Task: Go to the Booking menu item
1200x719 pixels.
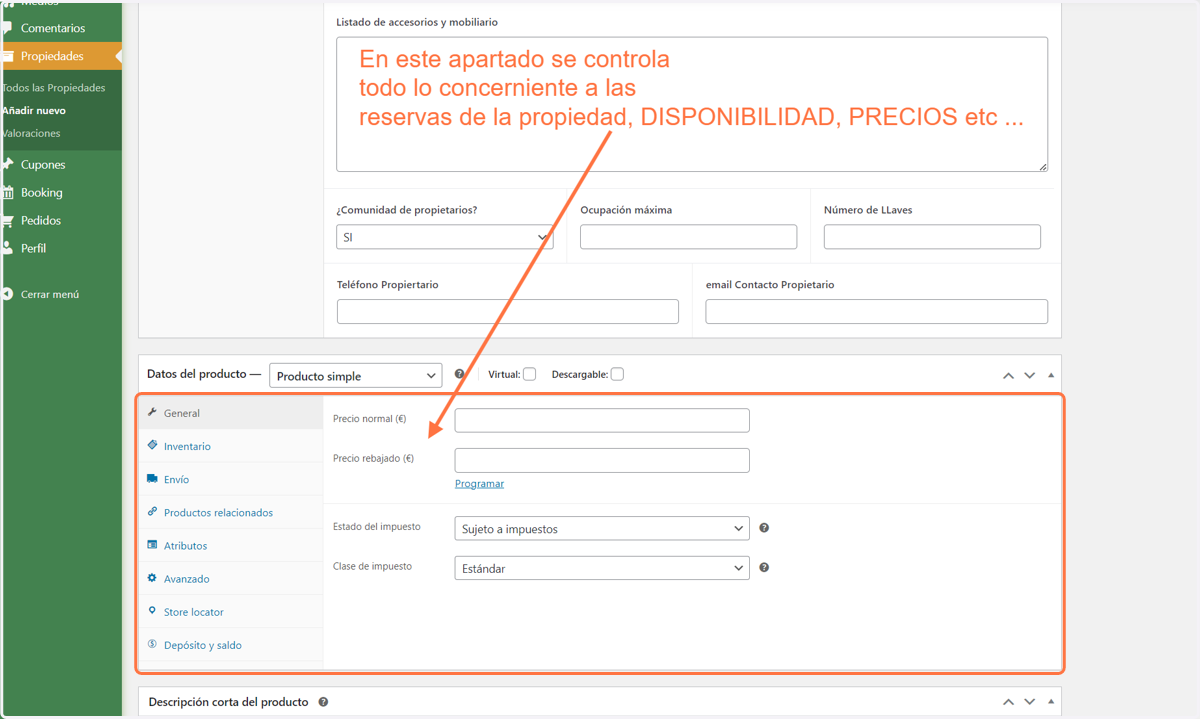Action: (x=61, y=192)
